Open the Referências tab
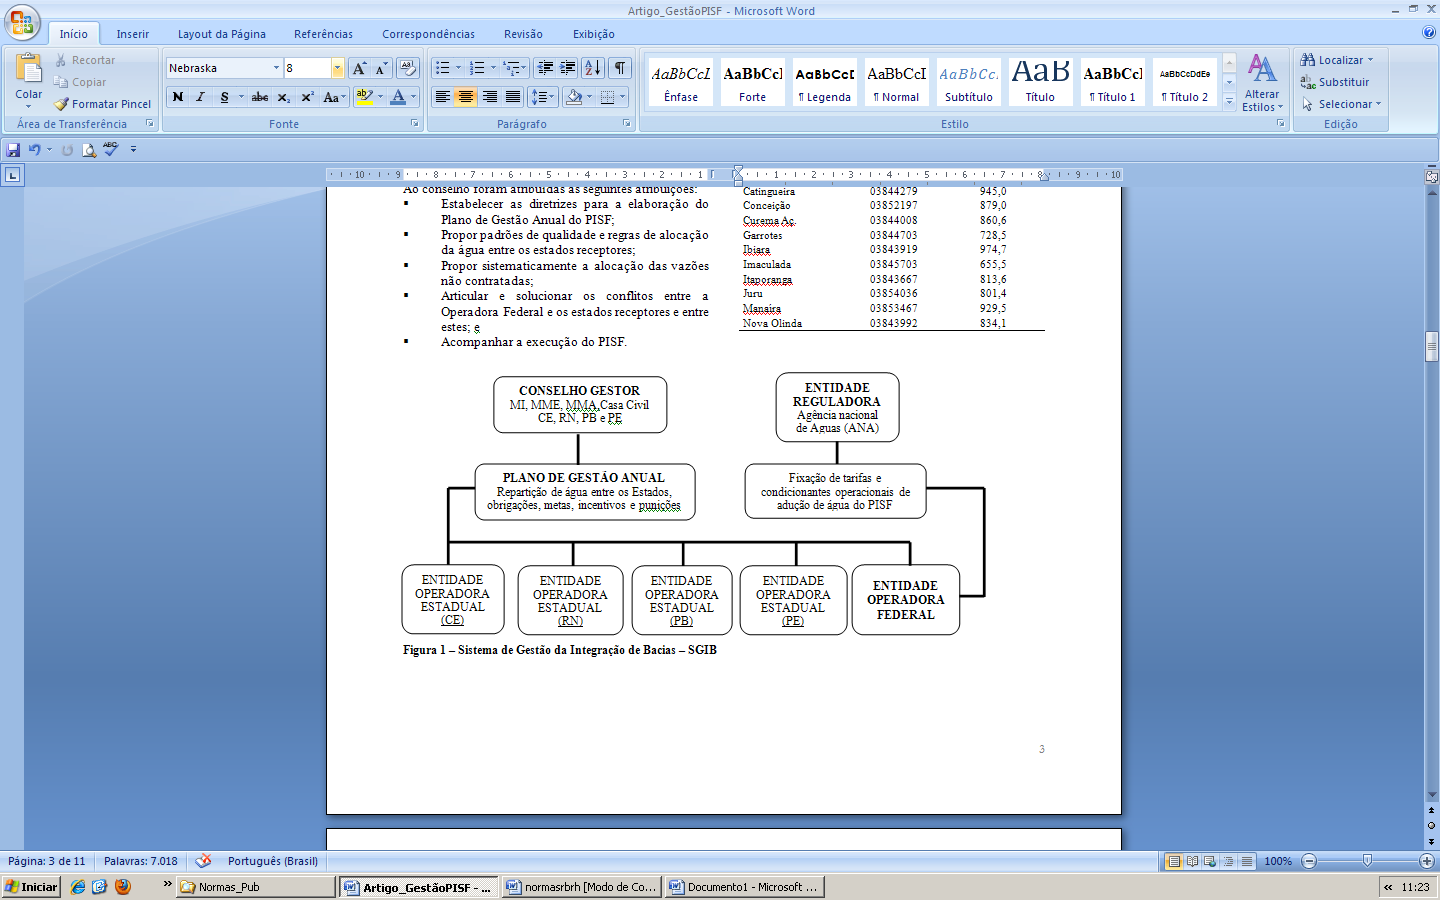Viewport: 1440px width, 900px height. tap(323, 34)
